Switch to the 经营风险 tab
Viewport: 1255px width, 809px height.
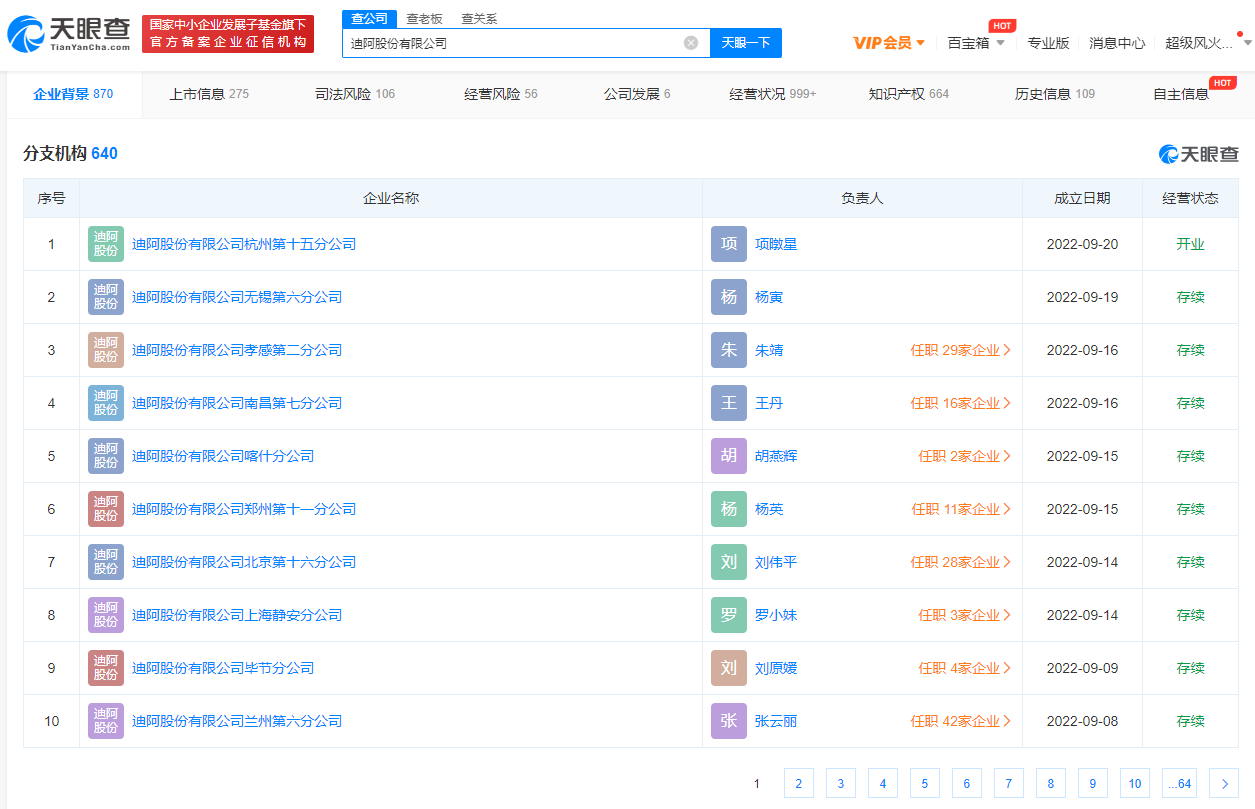[x=501, y=94]
